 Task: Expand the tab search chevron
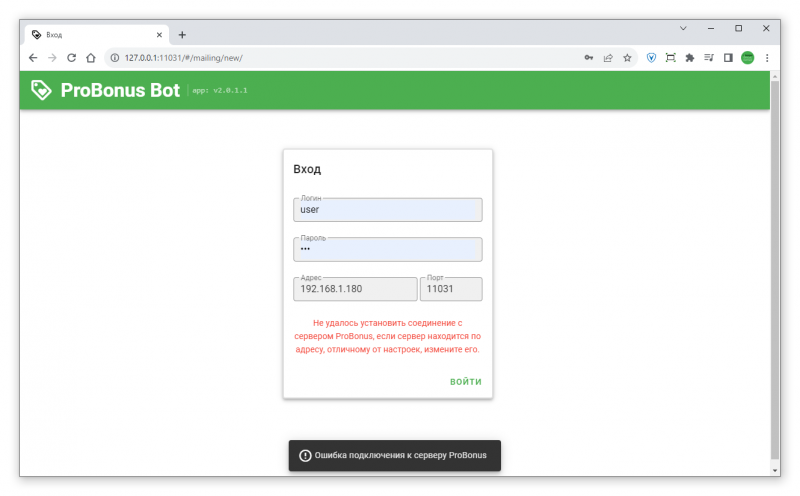tap(683, 29)
